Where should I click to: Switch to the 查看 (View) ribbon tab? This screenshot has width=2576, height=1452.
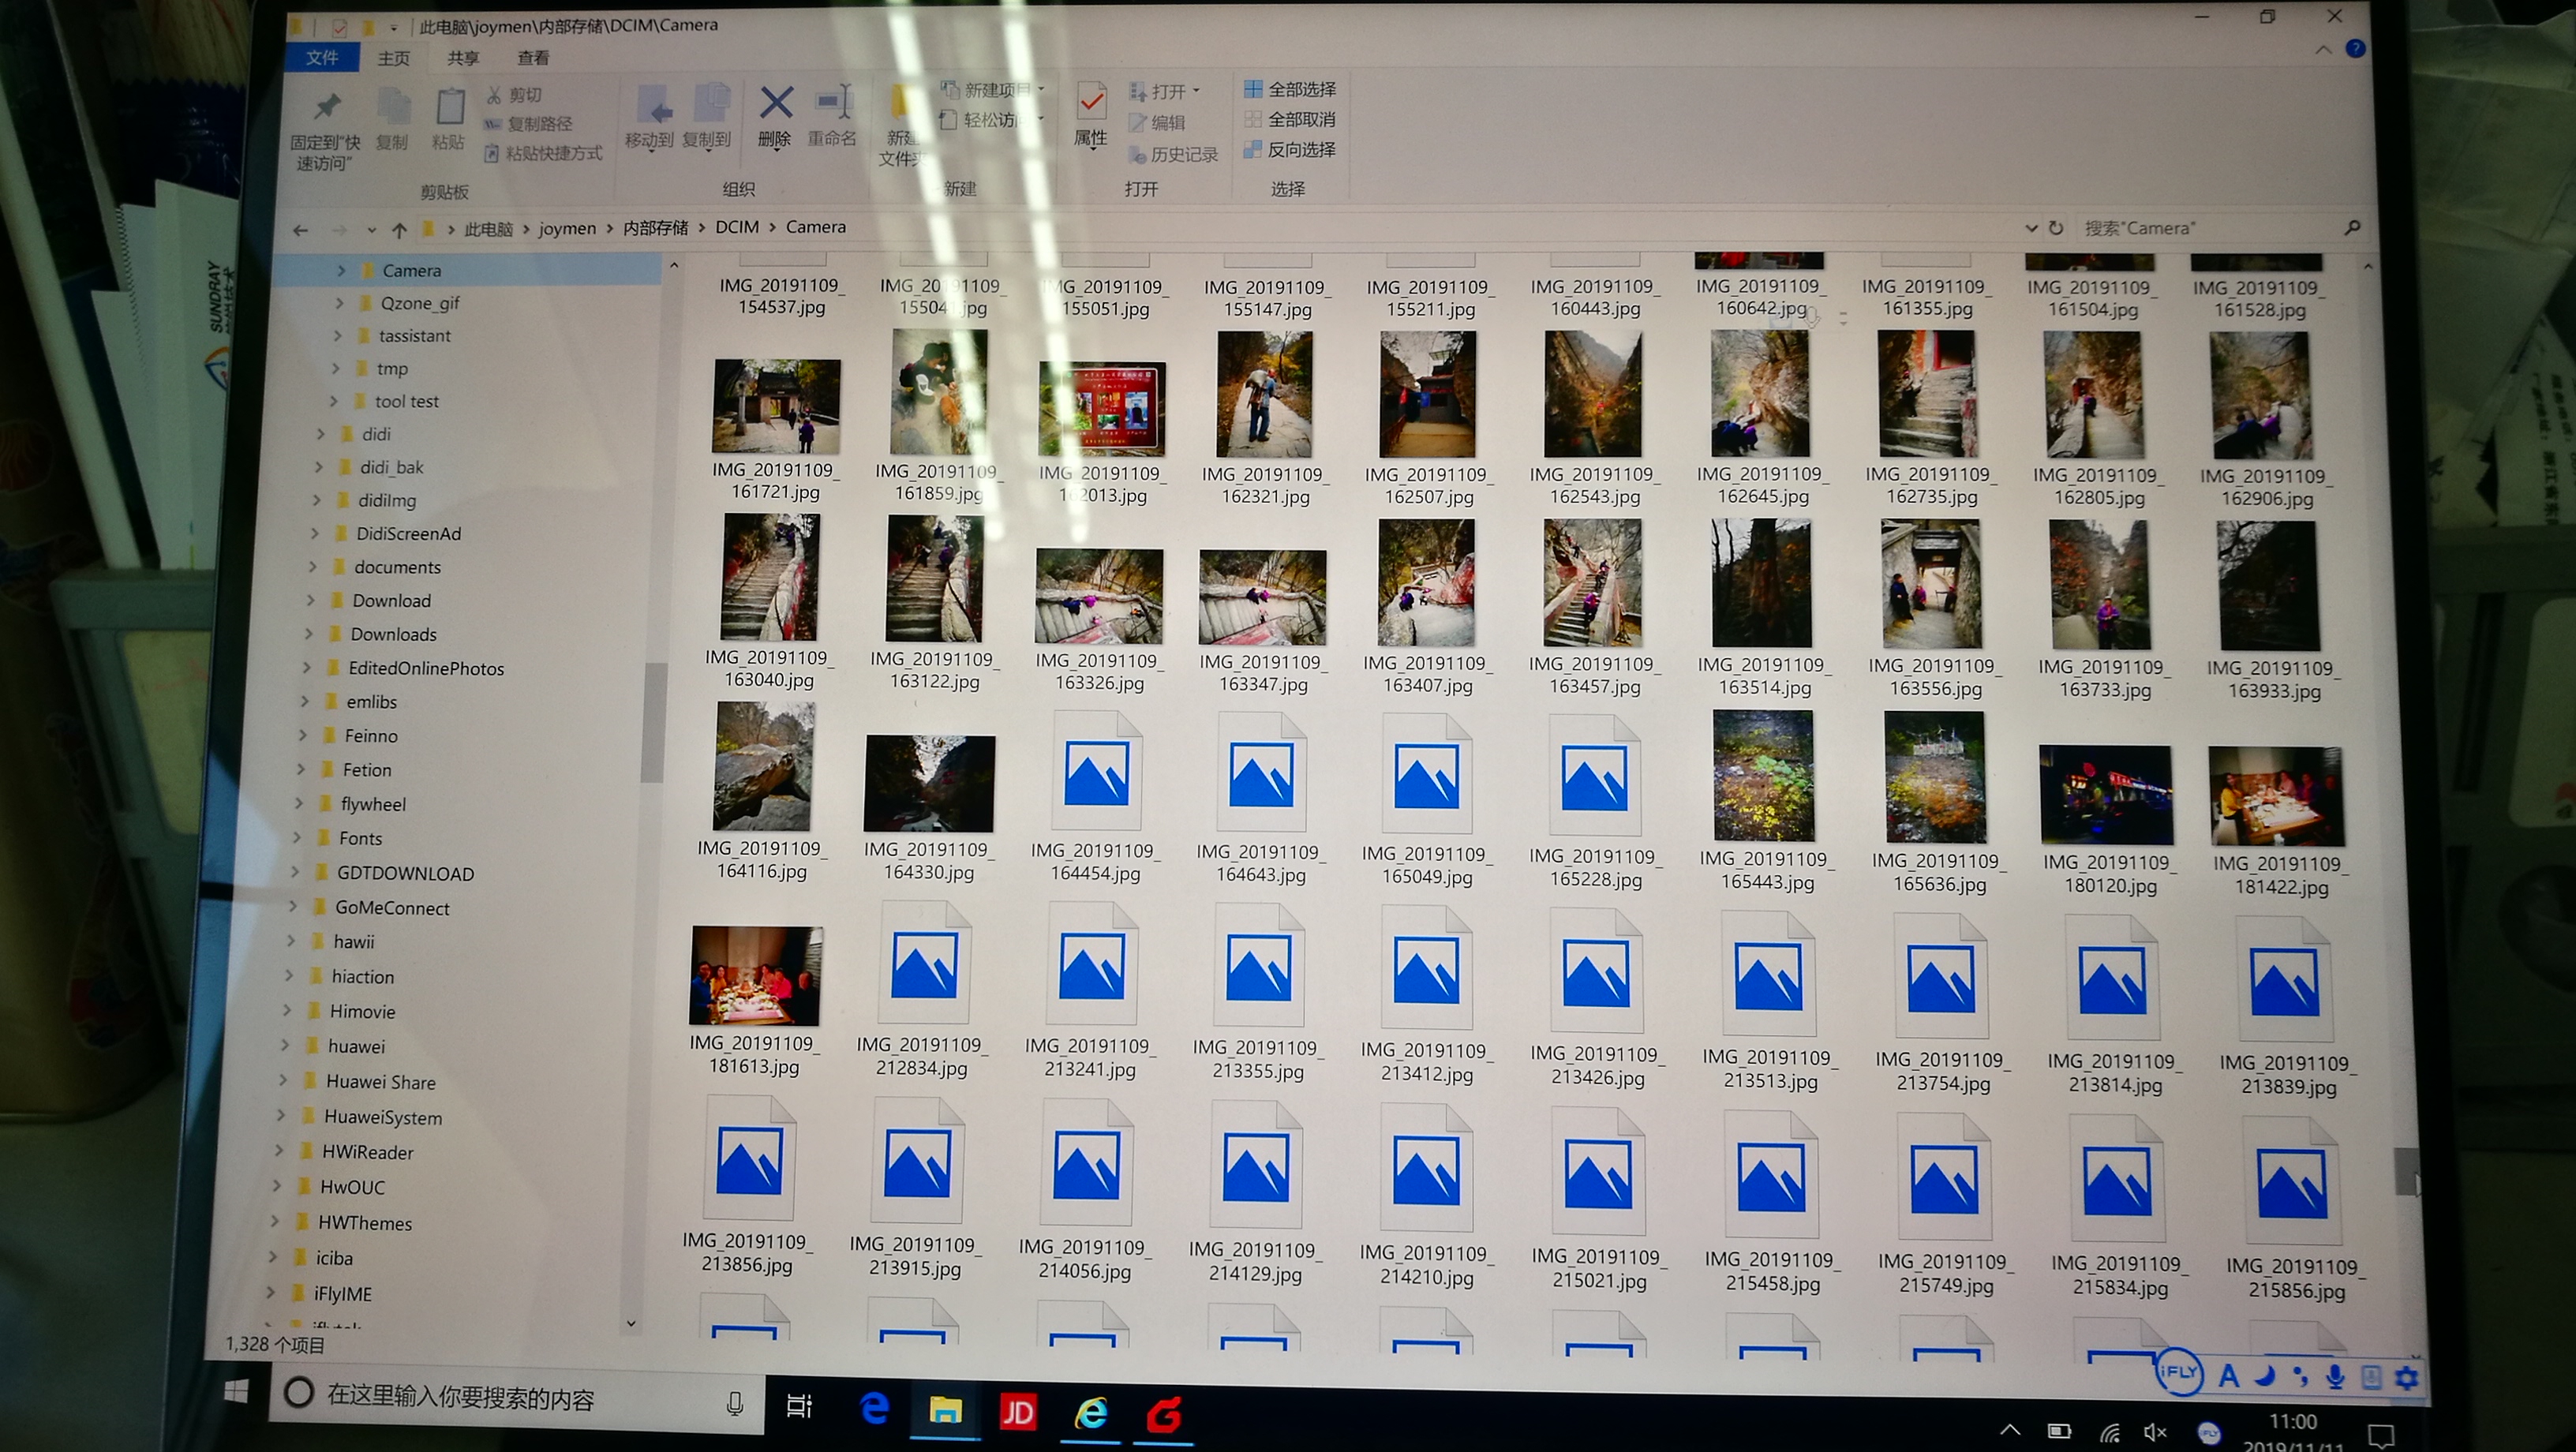click(533, 58)
